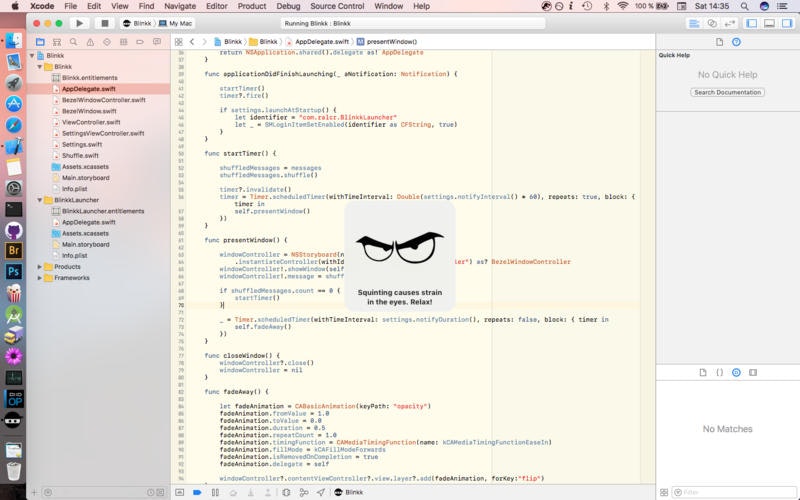800x500 pixels.
Task: Open the Code Snippet library
Action: (719, 372)
